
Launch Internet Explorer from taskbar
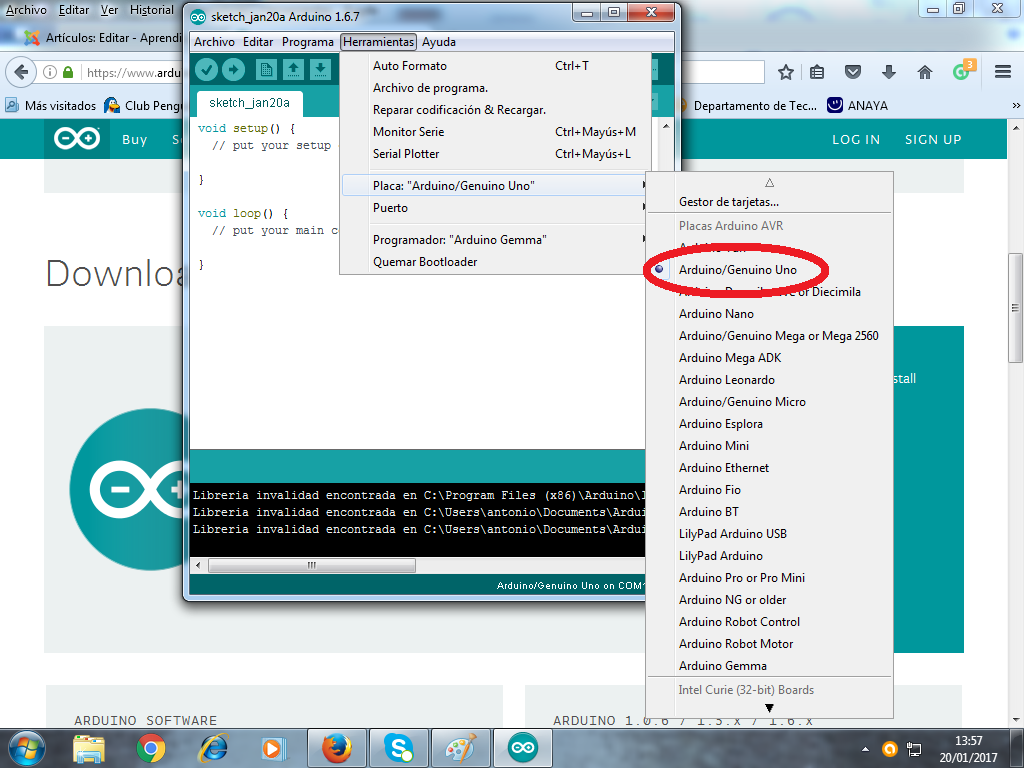click(x=212, y=748)
